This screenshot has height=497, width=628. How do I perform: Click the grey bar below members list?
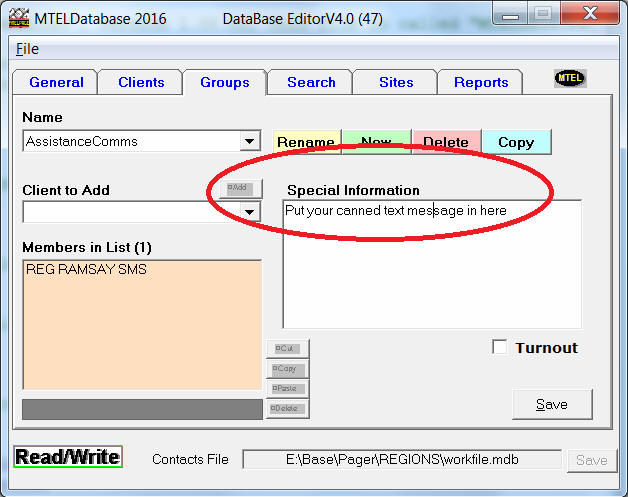click(142, 409)
